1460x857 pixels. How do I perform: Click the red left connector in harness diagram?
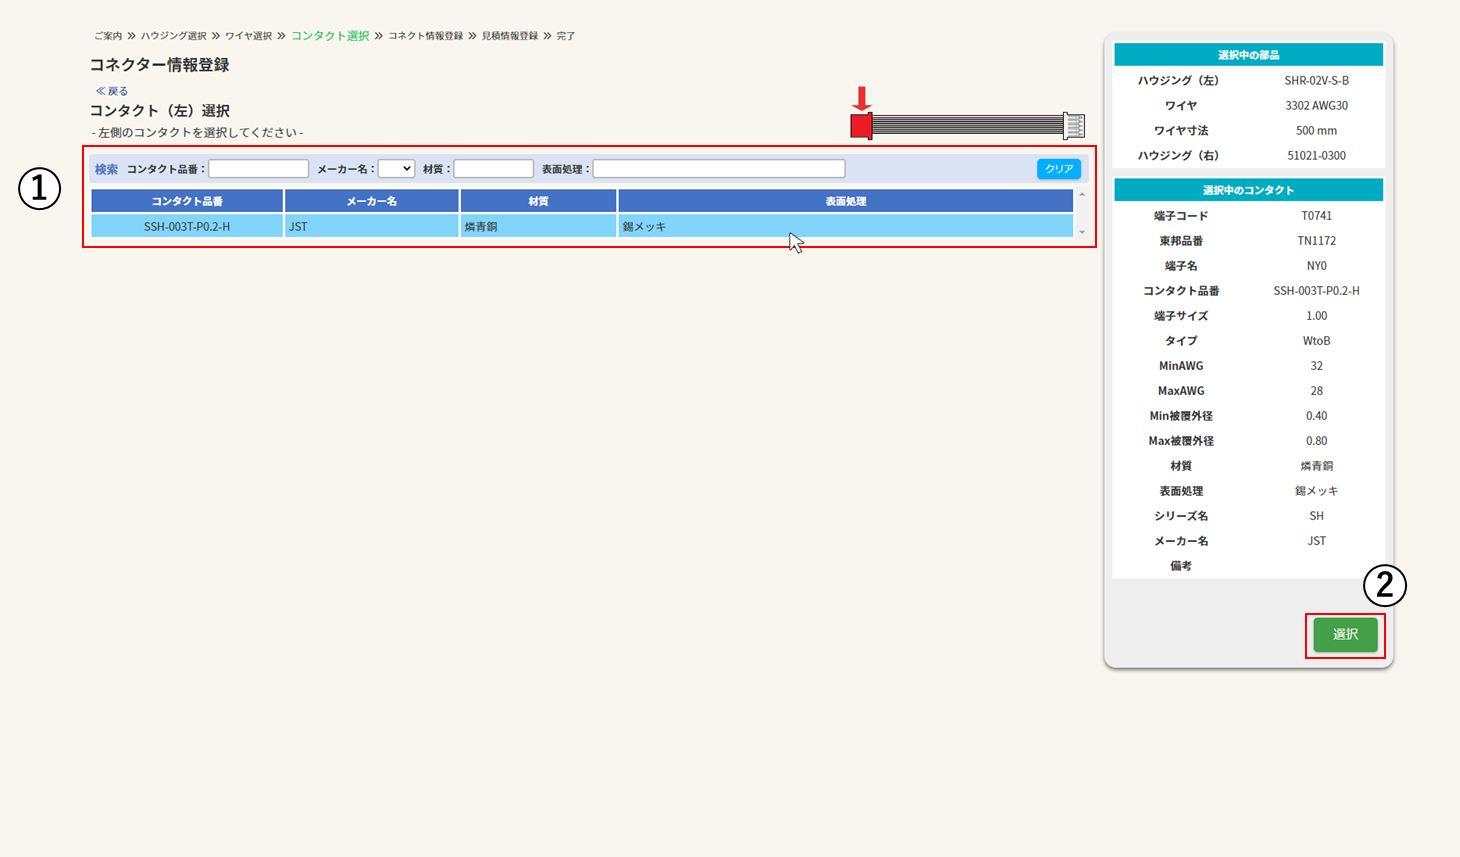[861, 126]
